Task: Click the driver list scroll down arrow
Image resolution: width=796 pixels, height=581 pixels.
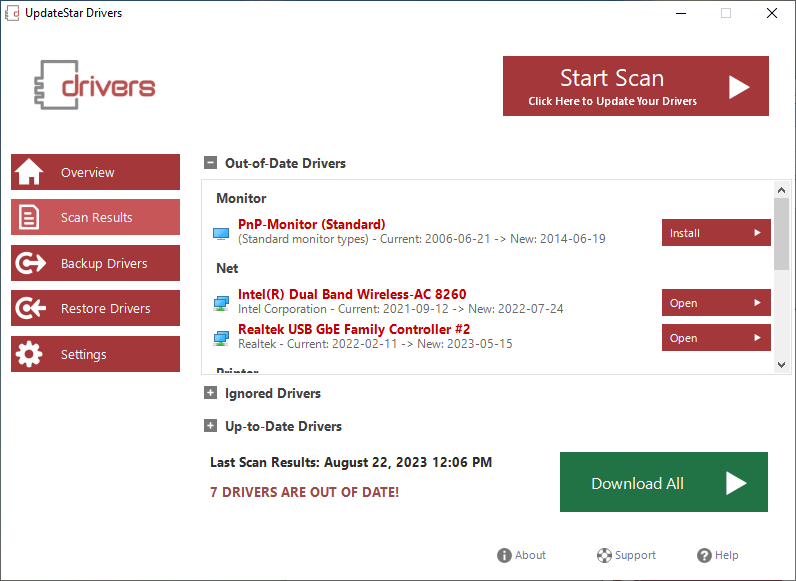Action: 782,365
